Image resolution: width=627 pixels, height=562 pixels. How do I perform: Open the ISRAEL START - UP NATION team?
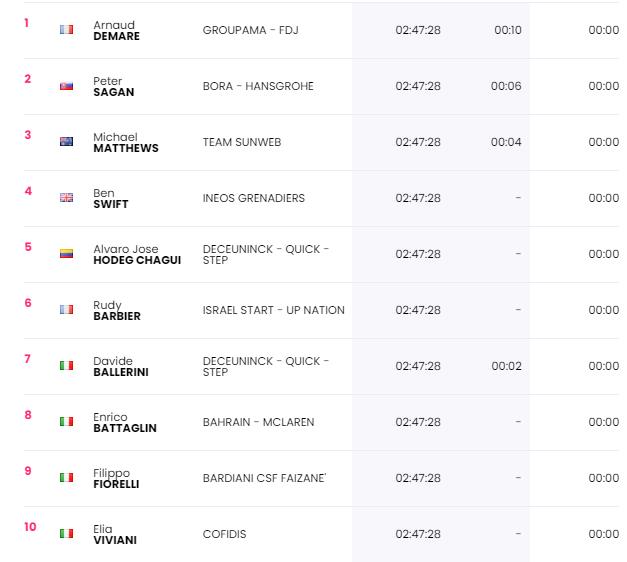tap(274, 310)
